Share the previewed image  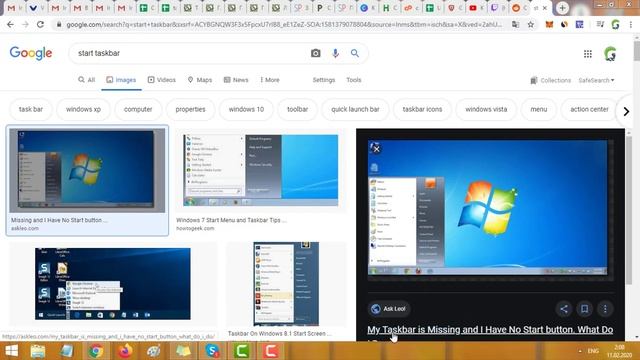coord(564,309)
